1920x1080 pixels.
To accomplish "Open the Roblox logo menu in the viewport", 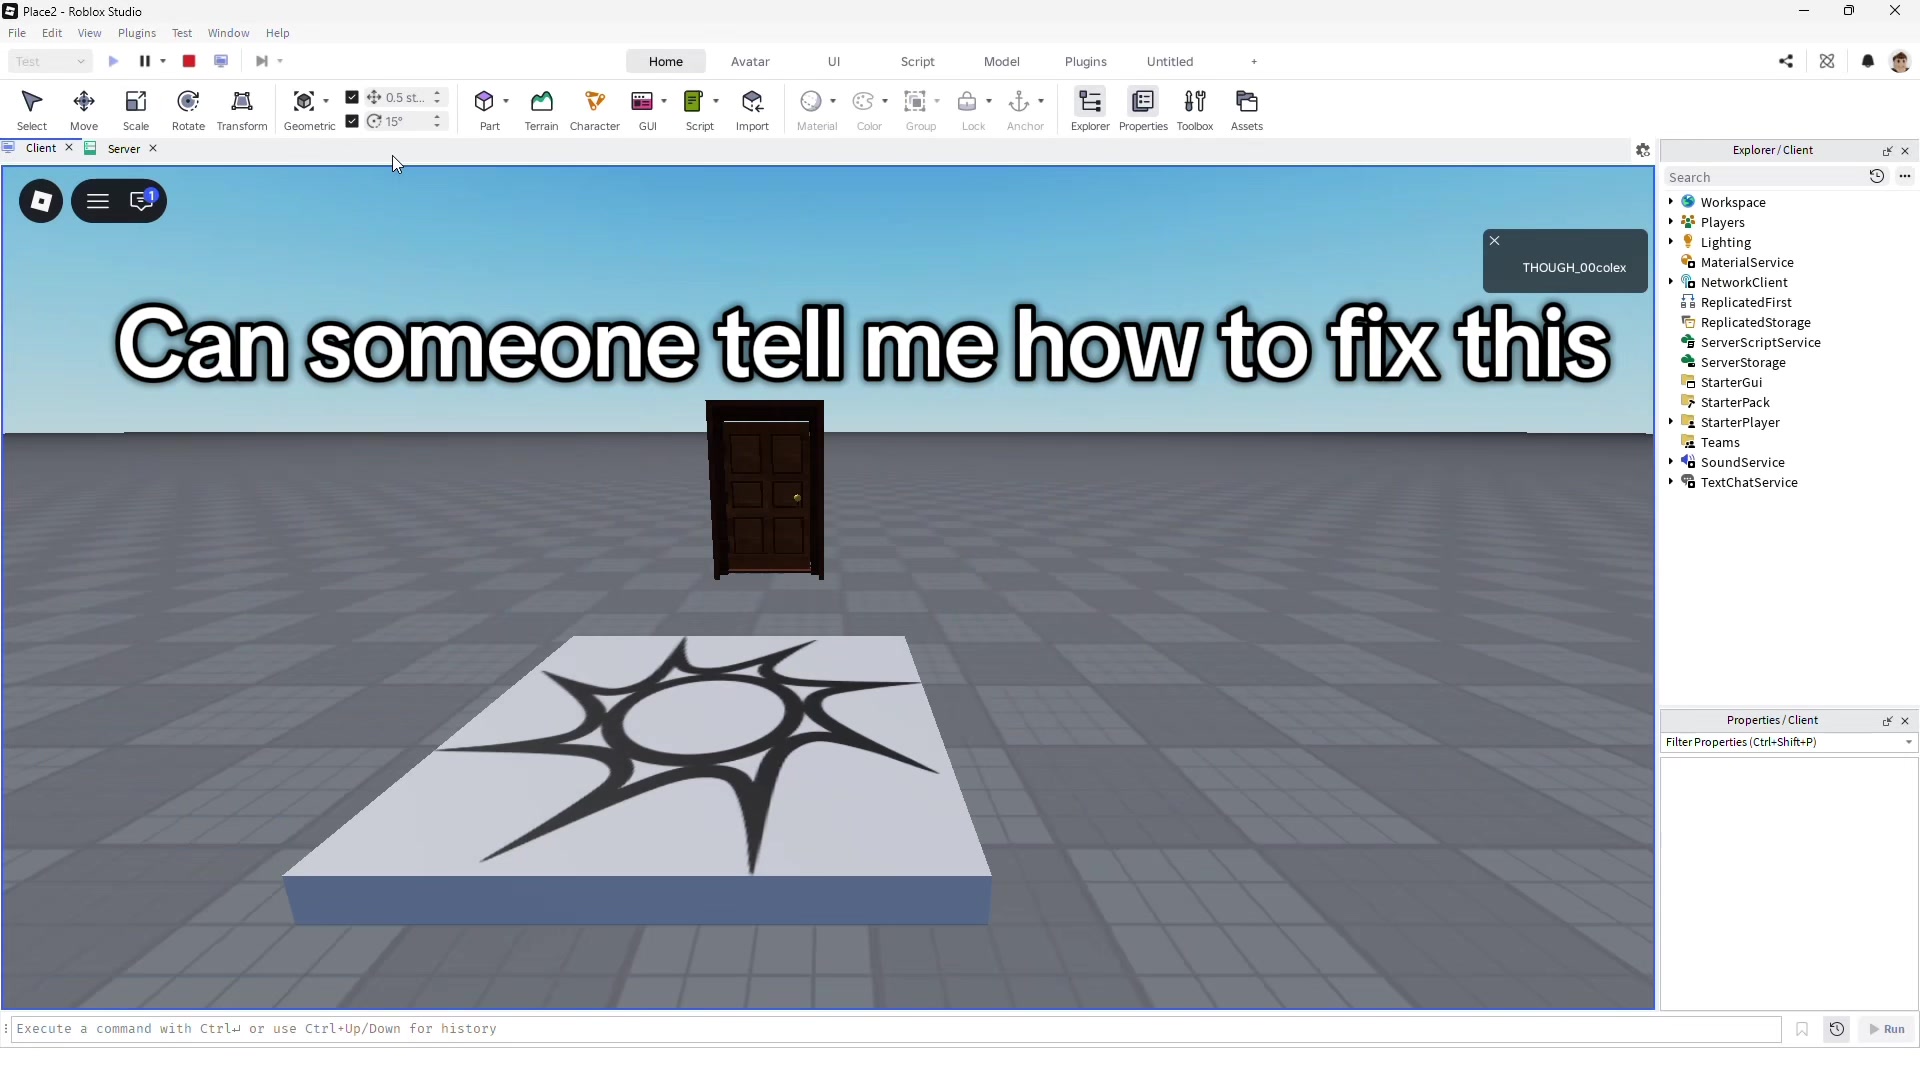I will 41,201.
